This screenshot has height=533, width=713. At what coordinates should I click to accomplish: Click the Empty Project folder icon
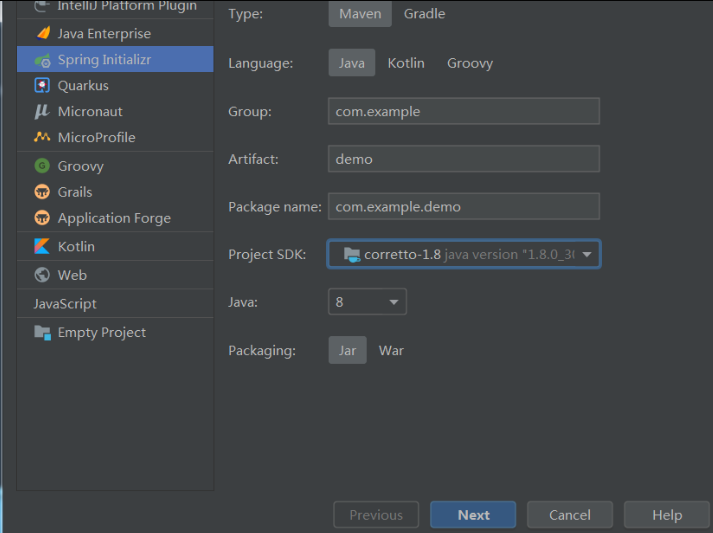[x=43, y=333]
